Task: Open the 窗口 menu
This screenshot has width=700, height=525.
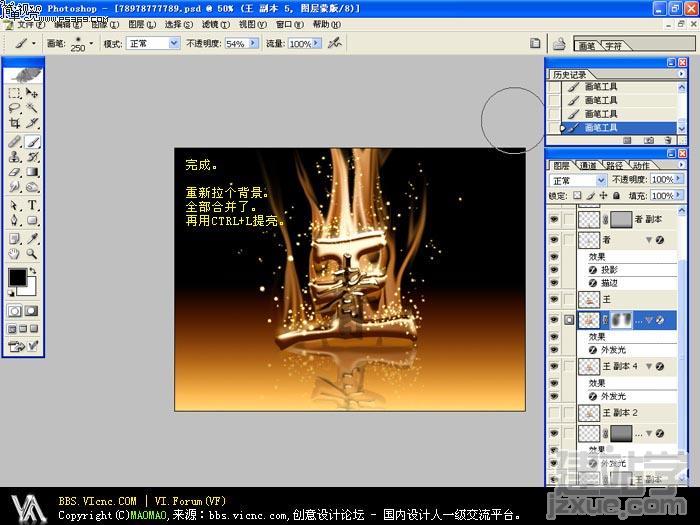Action: point(289,25)
